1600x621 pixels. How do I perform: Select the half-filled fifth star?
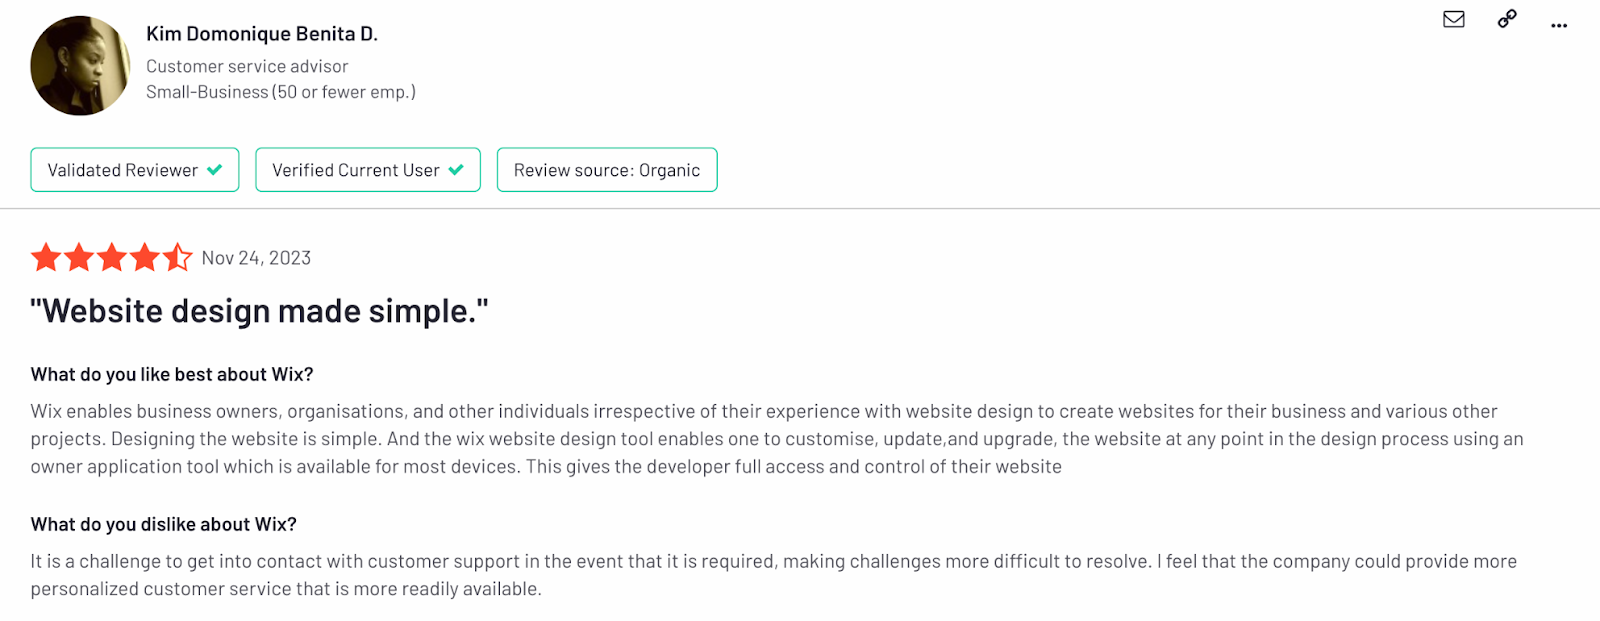point(178,257)
